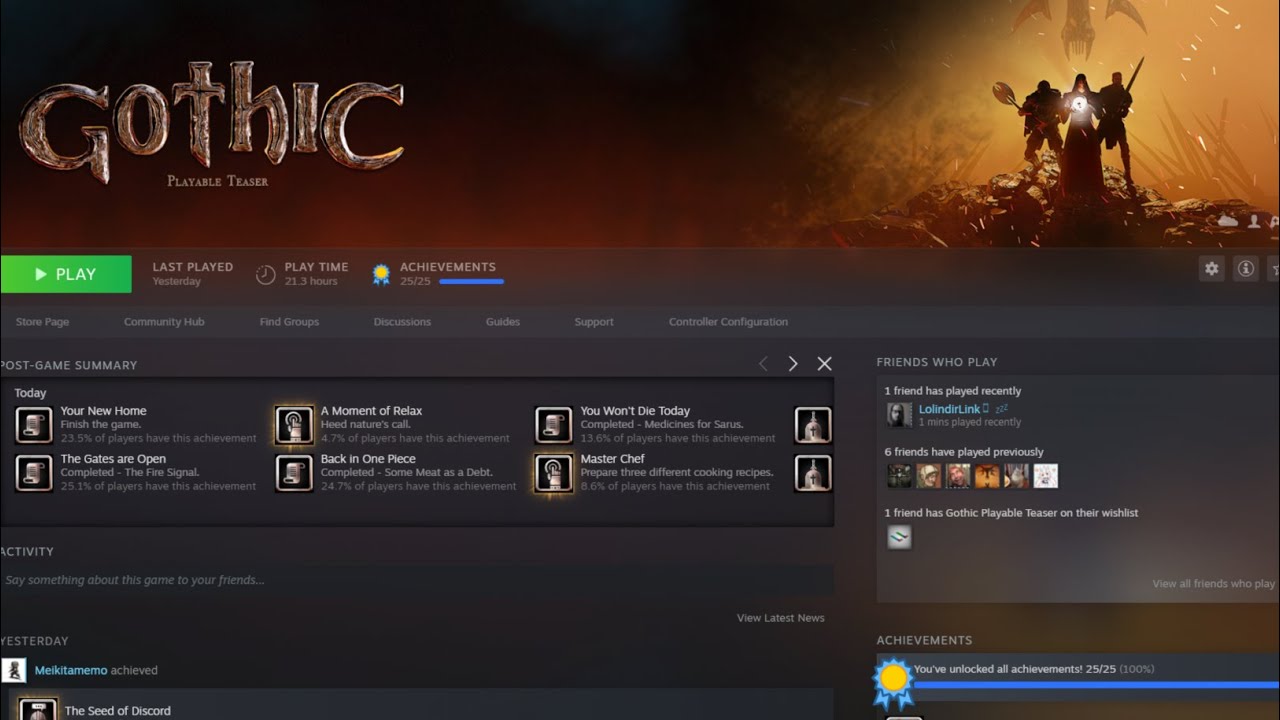The height and width of the screenshot is (720, 1280).
Task: Open LolindirLink's friend profile name
Action: (949, 410)
